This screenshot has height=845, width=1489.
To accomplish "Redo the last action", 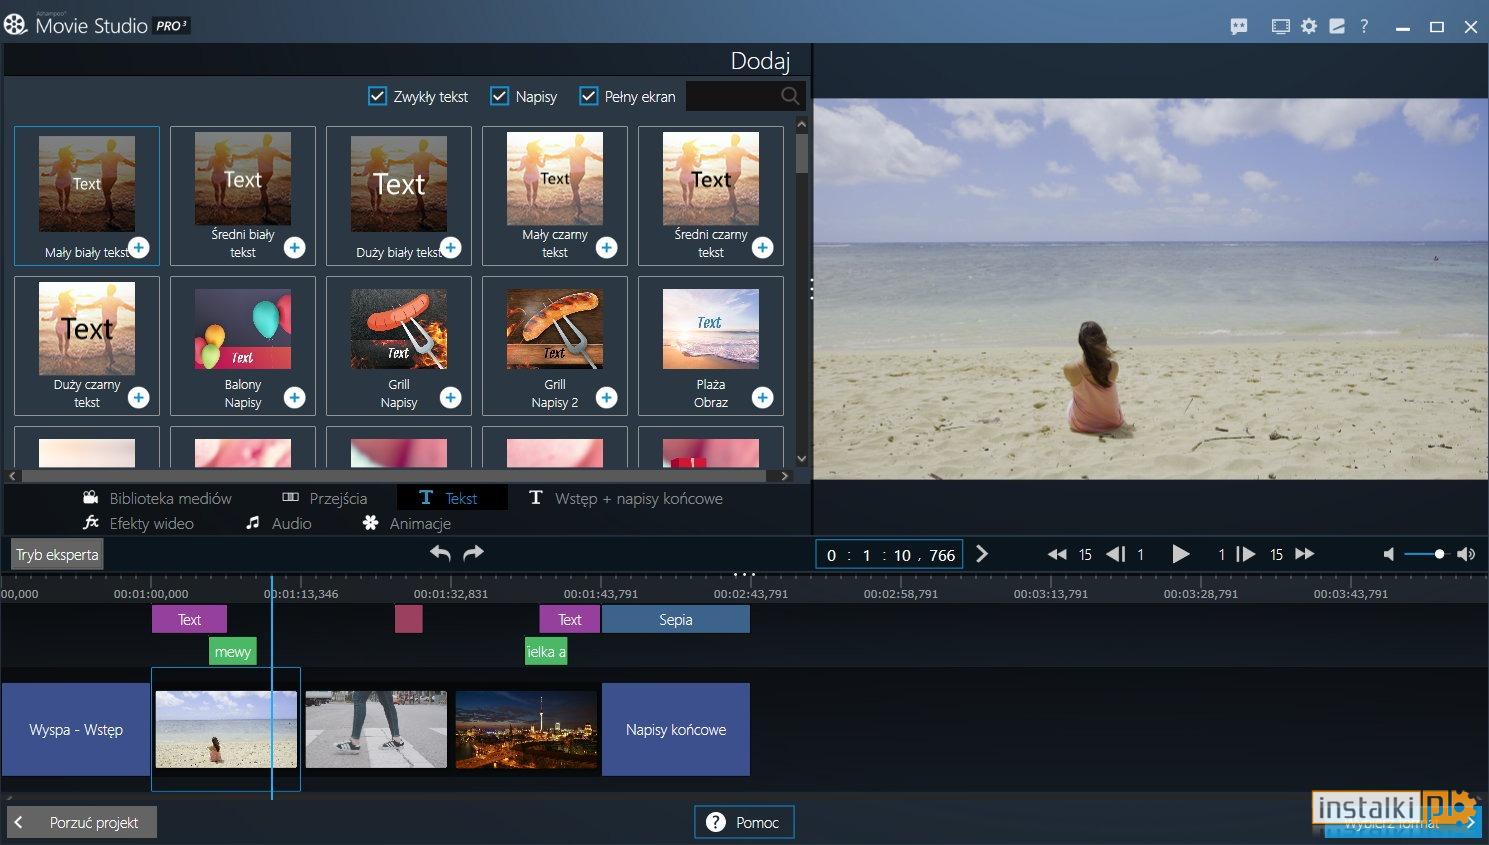I will [474, 553].
